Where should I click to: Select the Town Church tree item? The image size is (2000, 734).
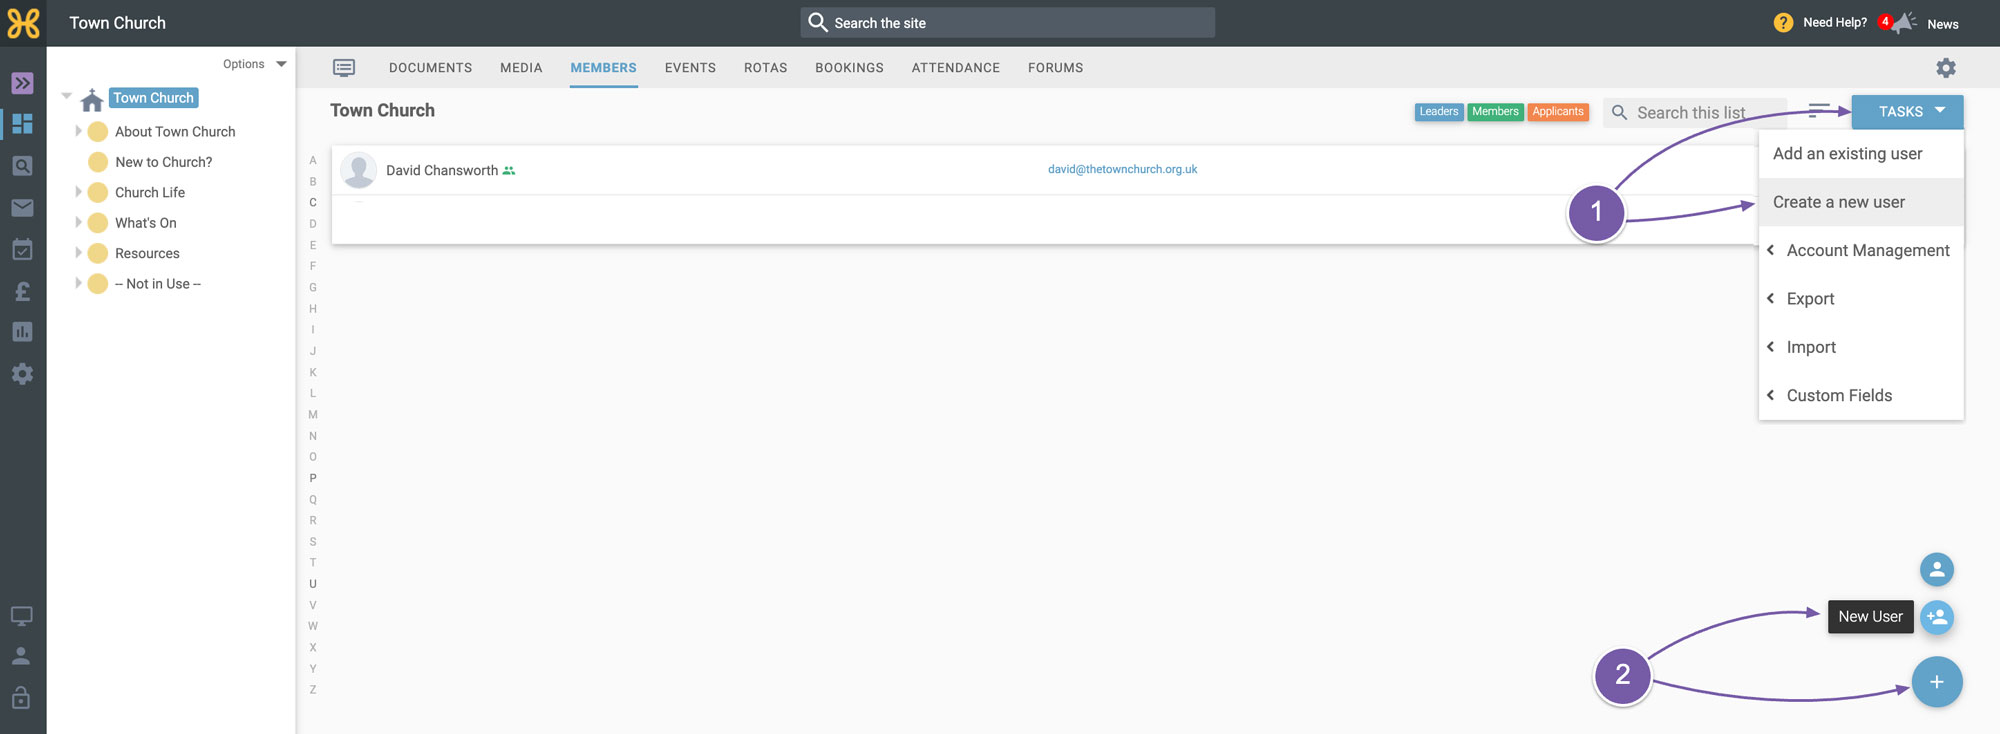[x=153, y=98]
